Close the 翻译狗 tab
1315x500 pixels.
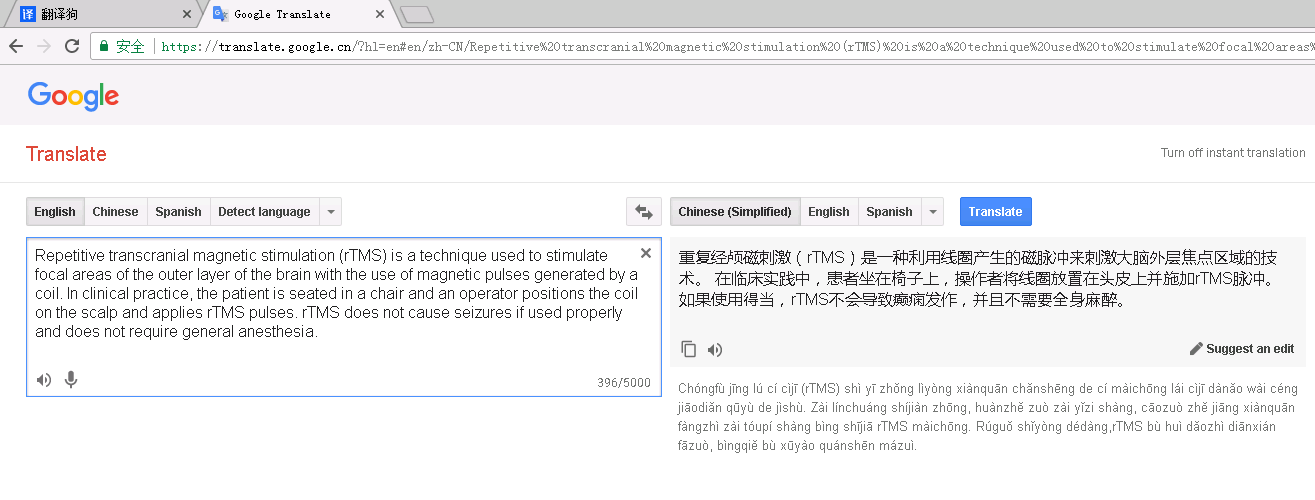tap(186, 14)
